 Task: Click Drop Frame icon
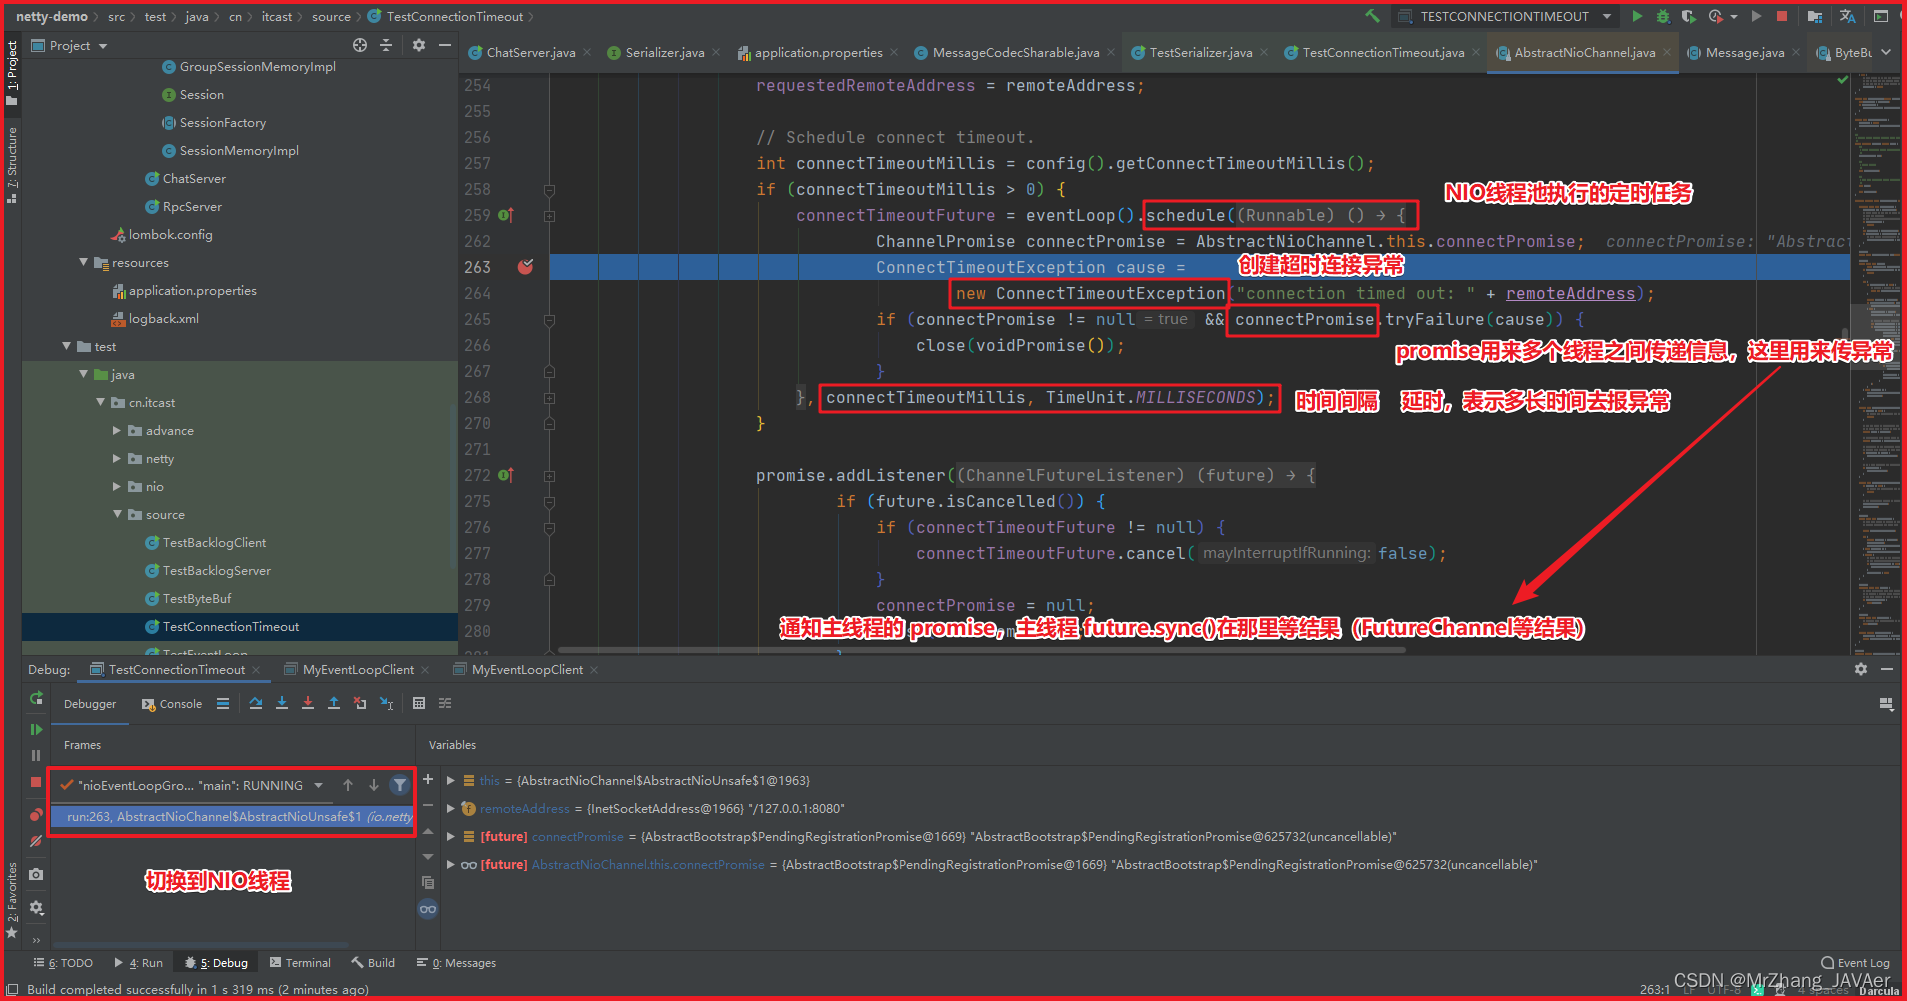point(360,703)
